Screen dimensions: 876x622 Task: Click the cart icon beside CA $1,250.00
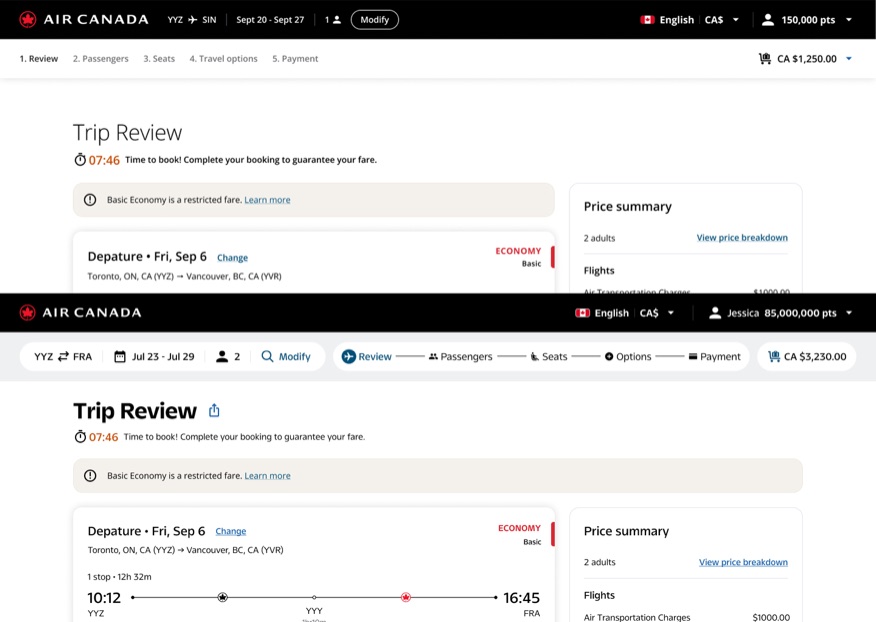pyautogui.click(x=765, y=59)
